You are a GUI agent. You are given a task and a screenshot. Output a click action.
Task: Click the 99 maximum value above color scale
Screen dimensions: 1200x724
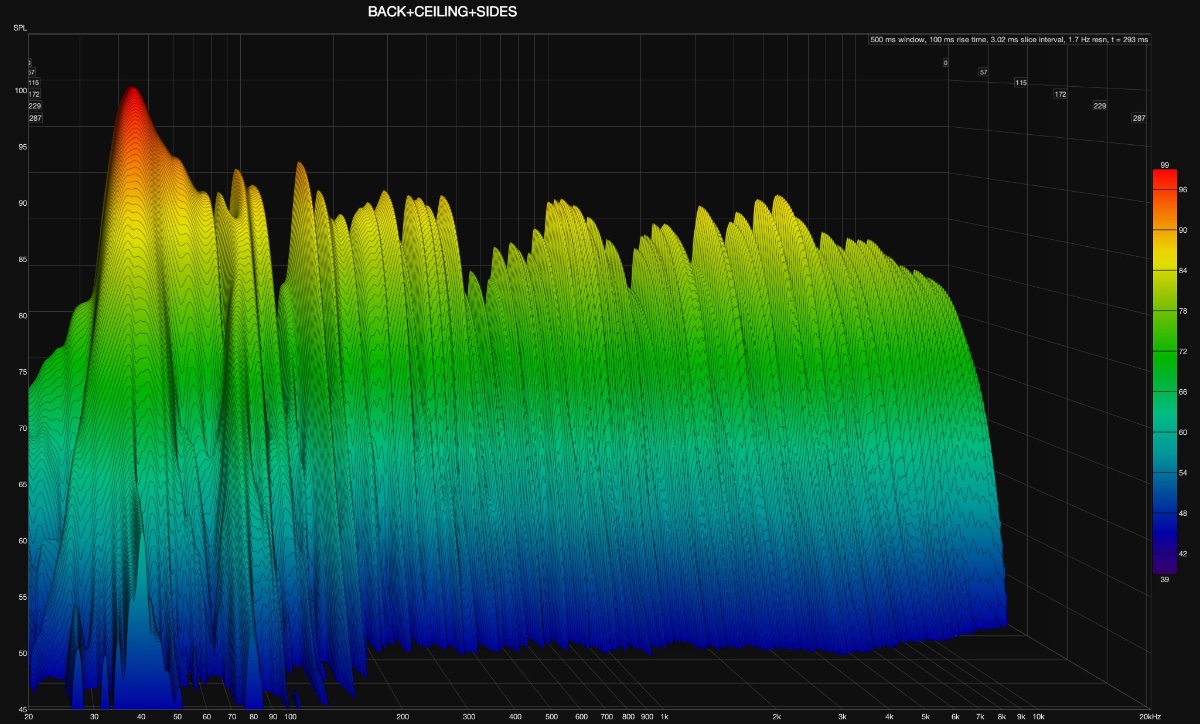pos(1165,164)
